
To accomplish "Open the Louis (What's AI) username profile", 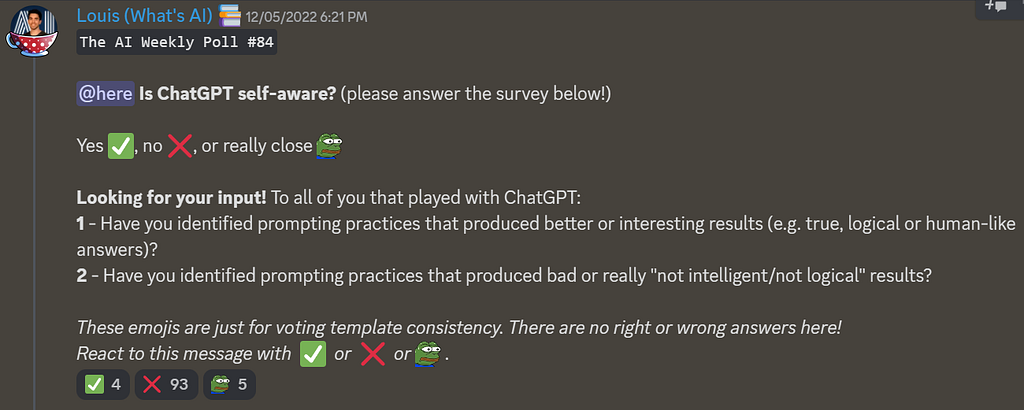I will [145, 14].
